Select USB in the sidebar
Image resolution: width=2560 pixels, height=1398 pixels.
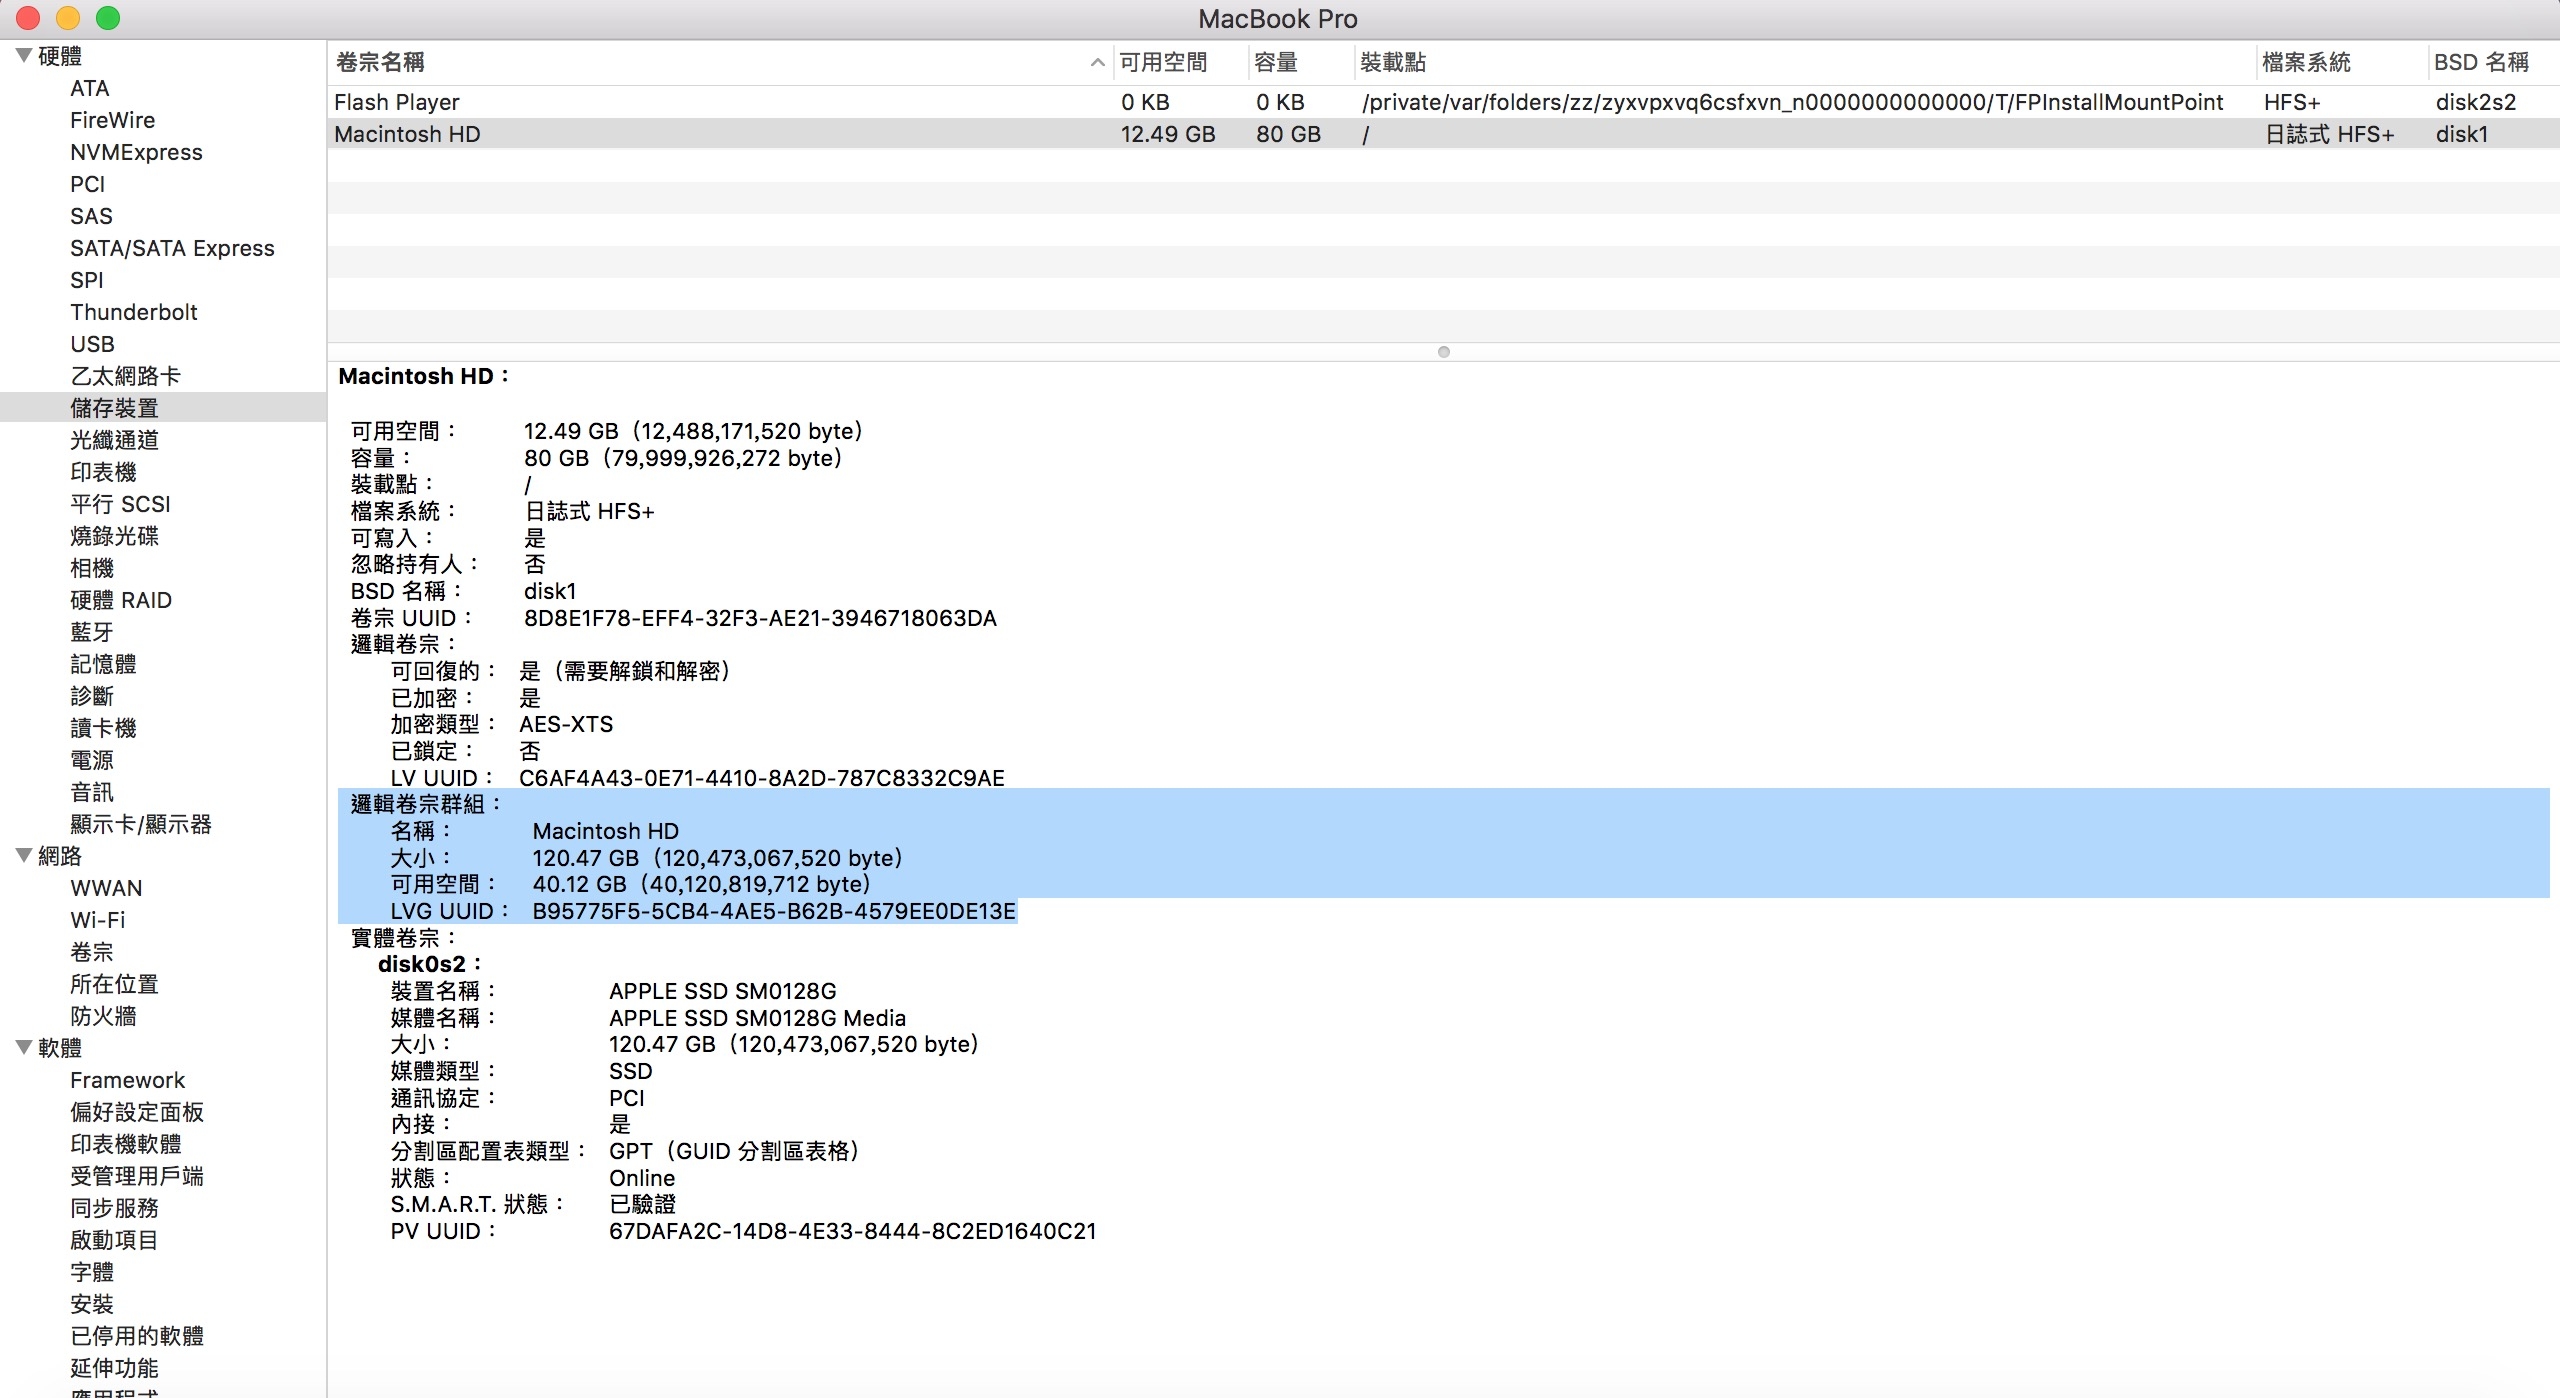point(92,344)
